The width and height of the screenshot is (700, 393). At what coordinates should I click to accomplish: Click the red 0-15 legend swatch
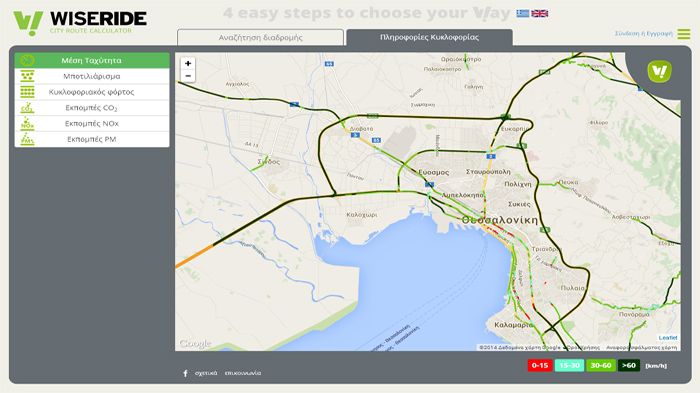coord(540,365)
